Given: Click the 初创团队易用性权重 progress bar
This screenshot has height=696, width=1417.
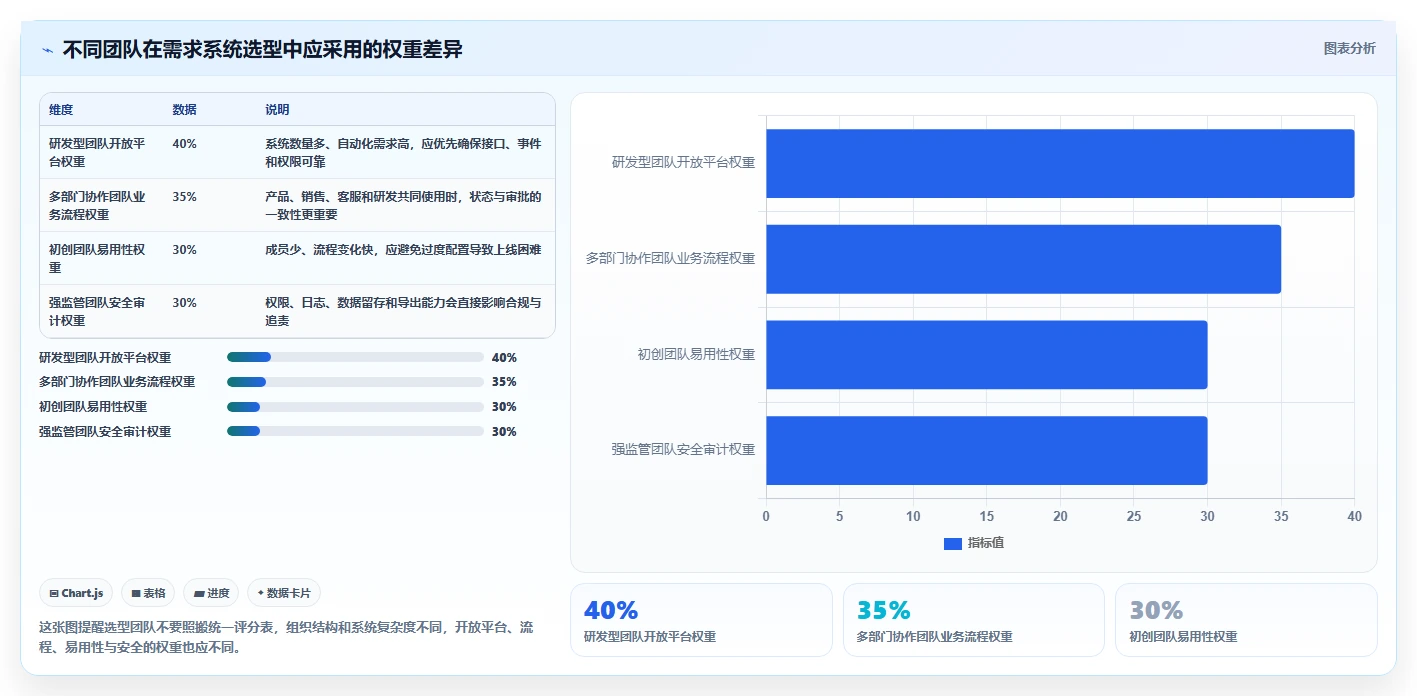Looking at the screenshot, I should click(355, 407).
